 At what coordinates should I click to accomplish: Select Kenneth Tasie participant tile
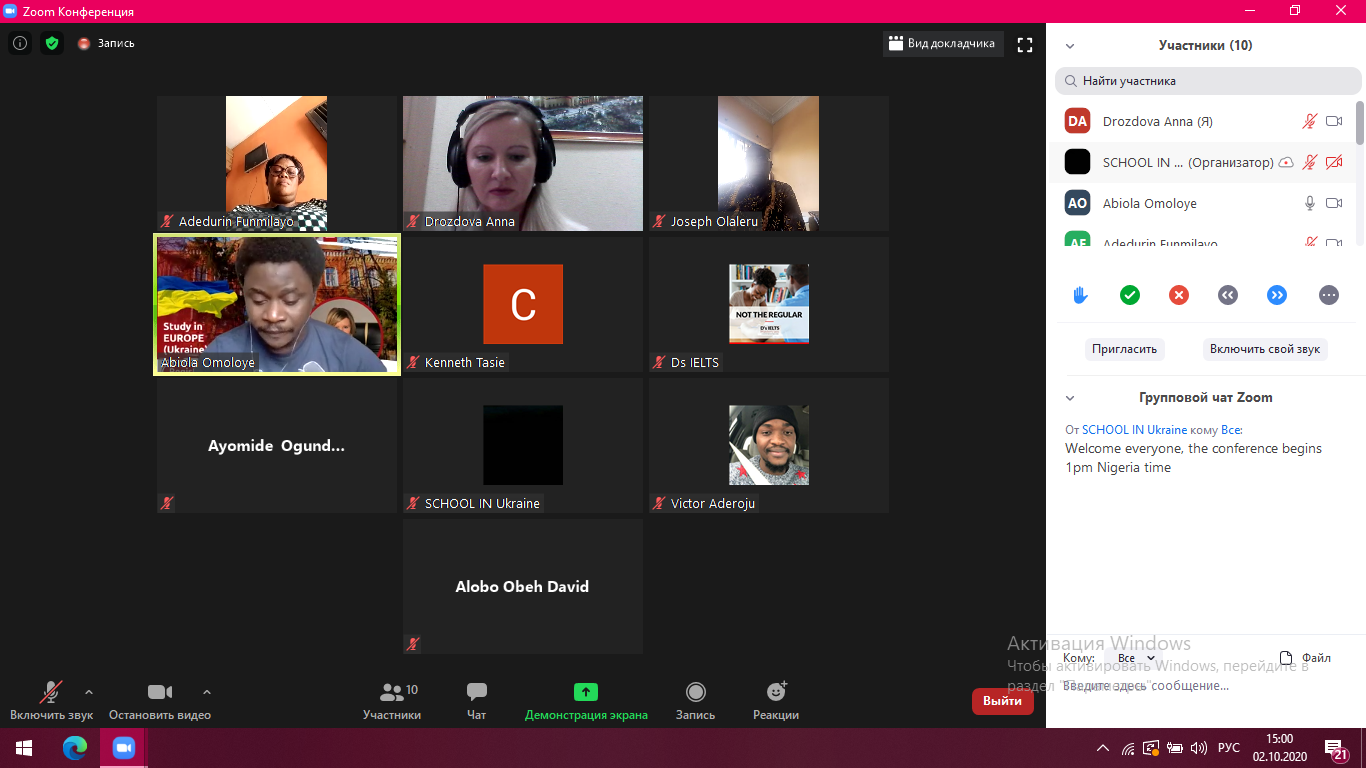click(x=523, y=305)
